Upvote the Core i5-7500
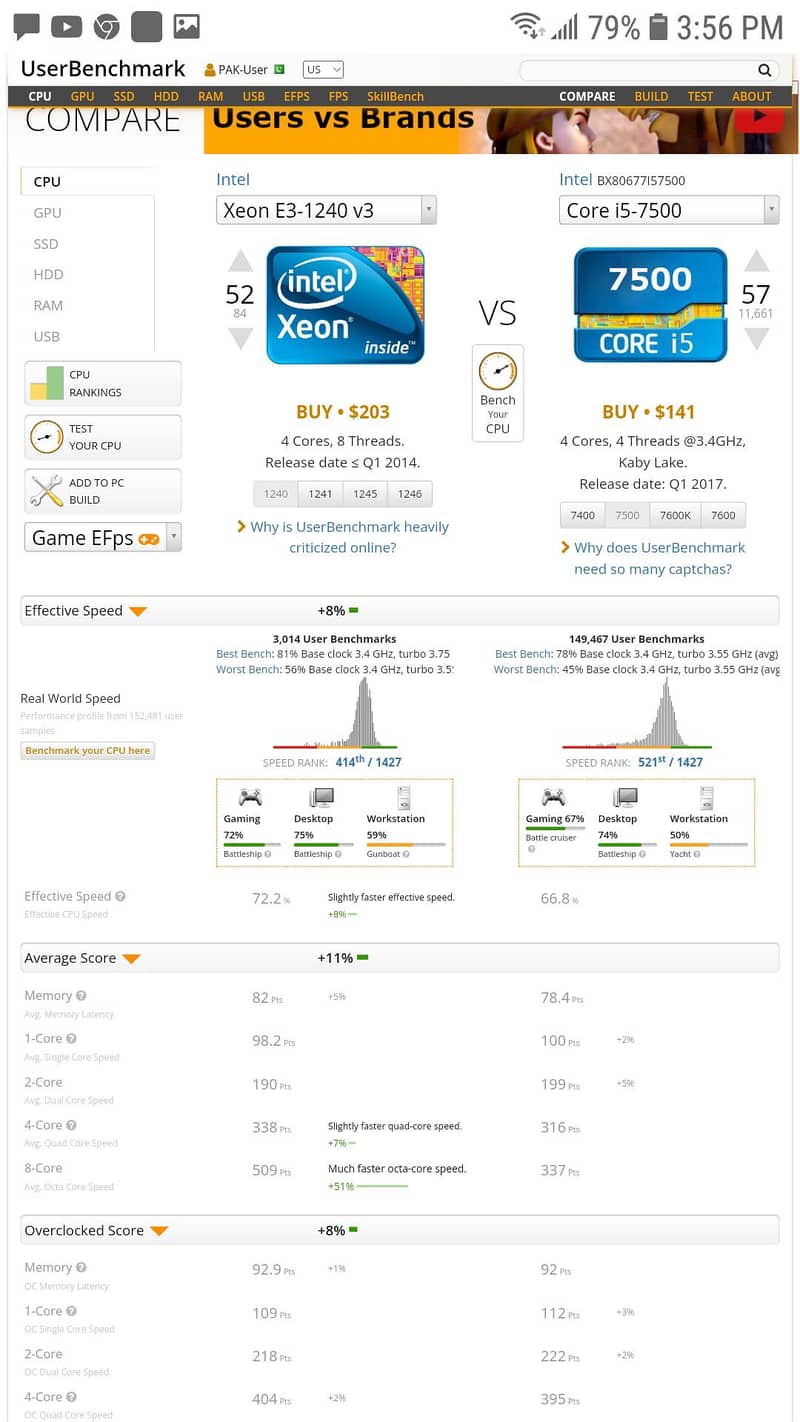This screenshot has width=800, height=1422. tap(757, 261)
